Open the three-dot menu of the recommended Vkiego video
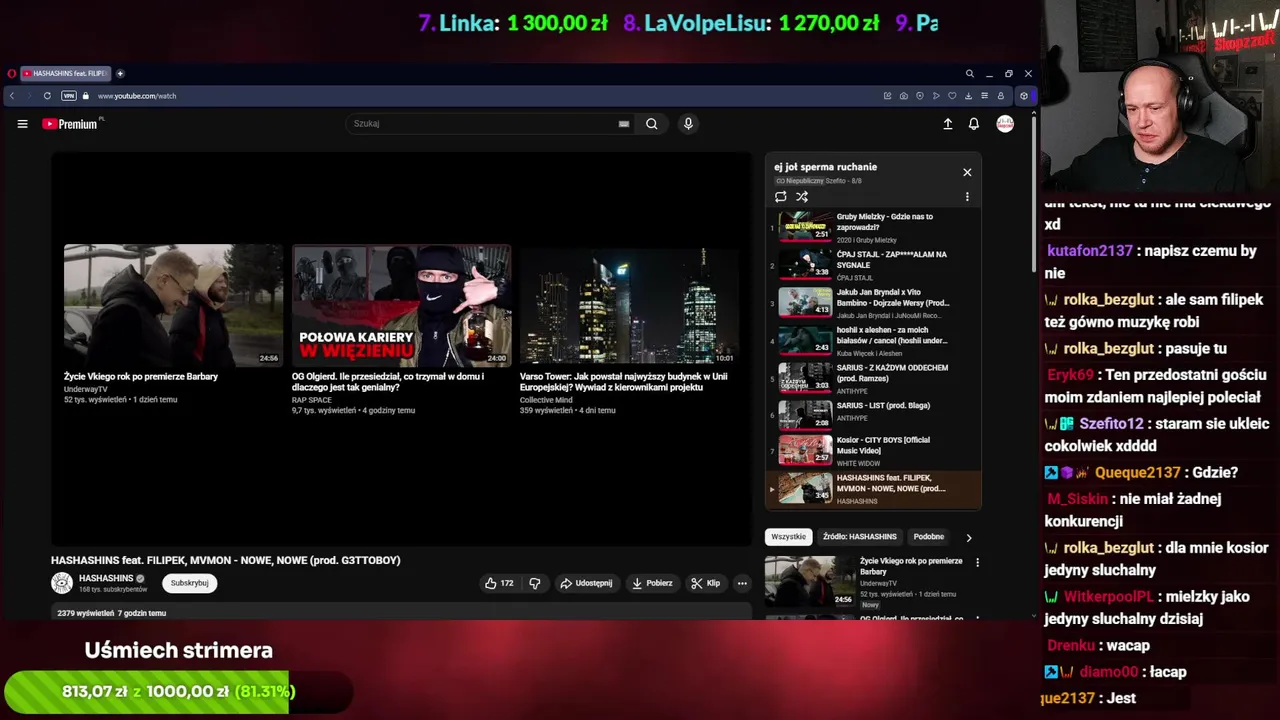 pos(977,562)
